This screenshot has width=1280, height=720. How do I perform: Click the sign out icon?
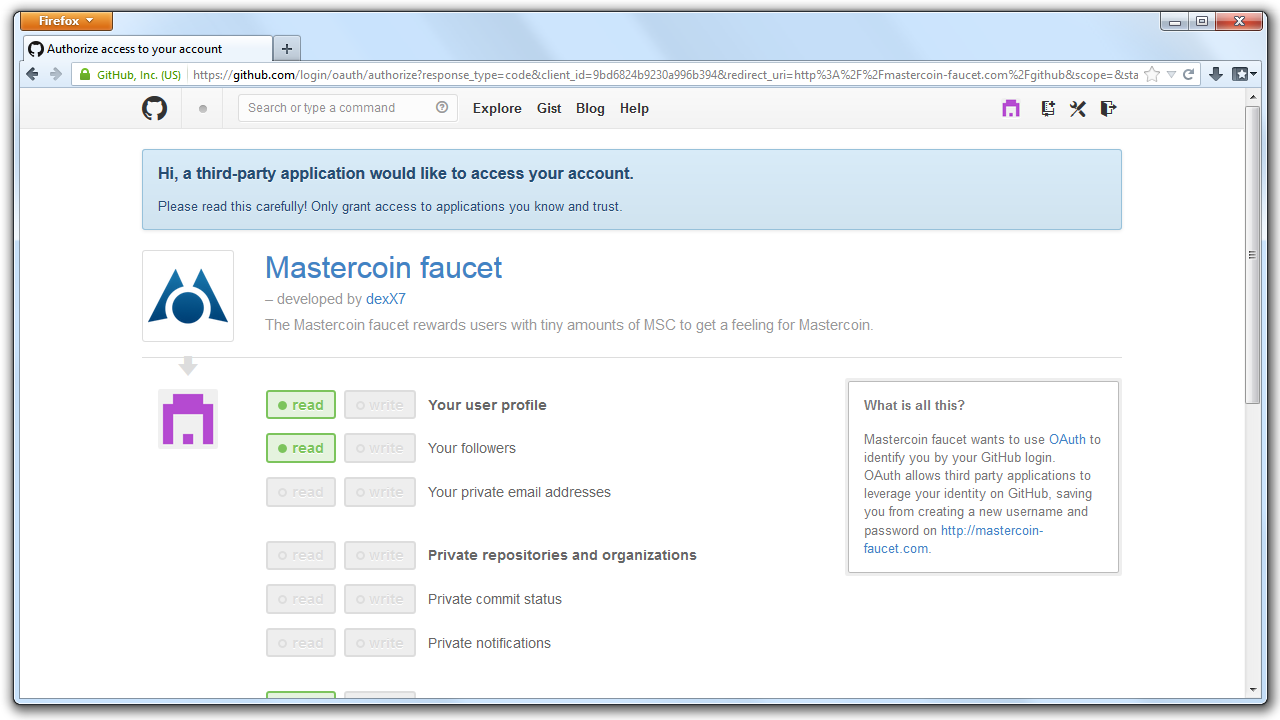pyautogui.click(x=1108, y=108)
